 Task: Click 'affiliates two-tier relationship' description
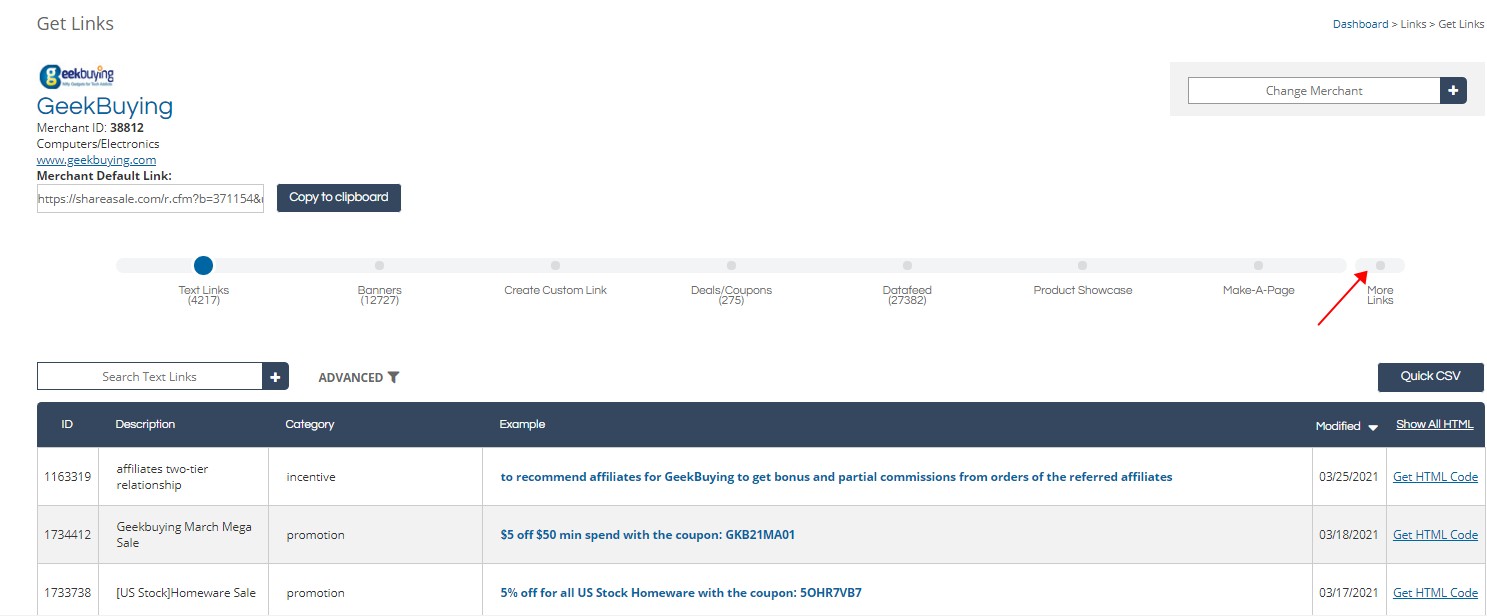pos(162,477)
